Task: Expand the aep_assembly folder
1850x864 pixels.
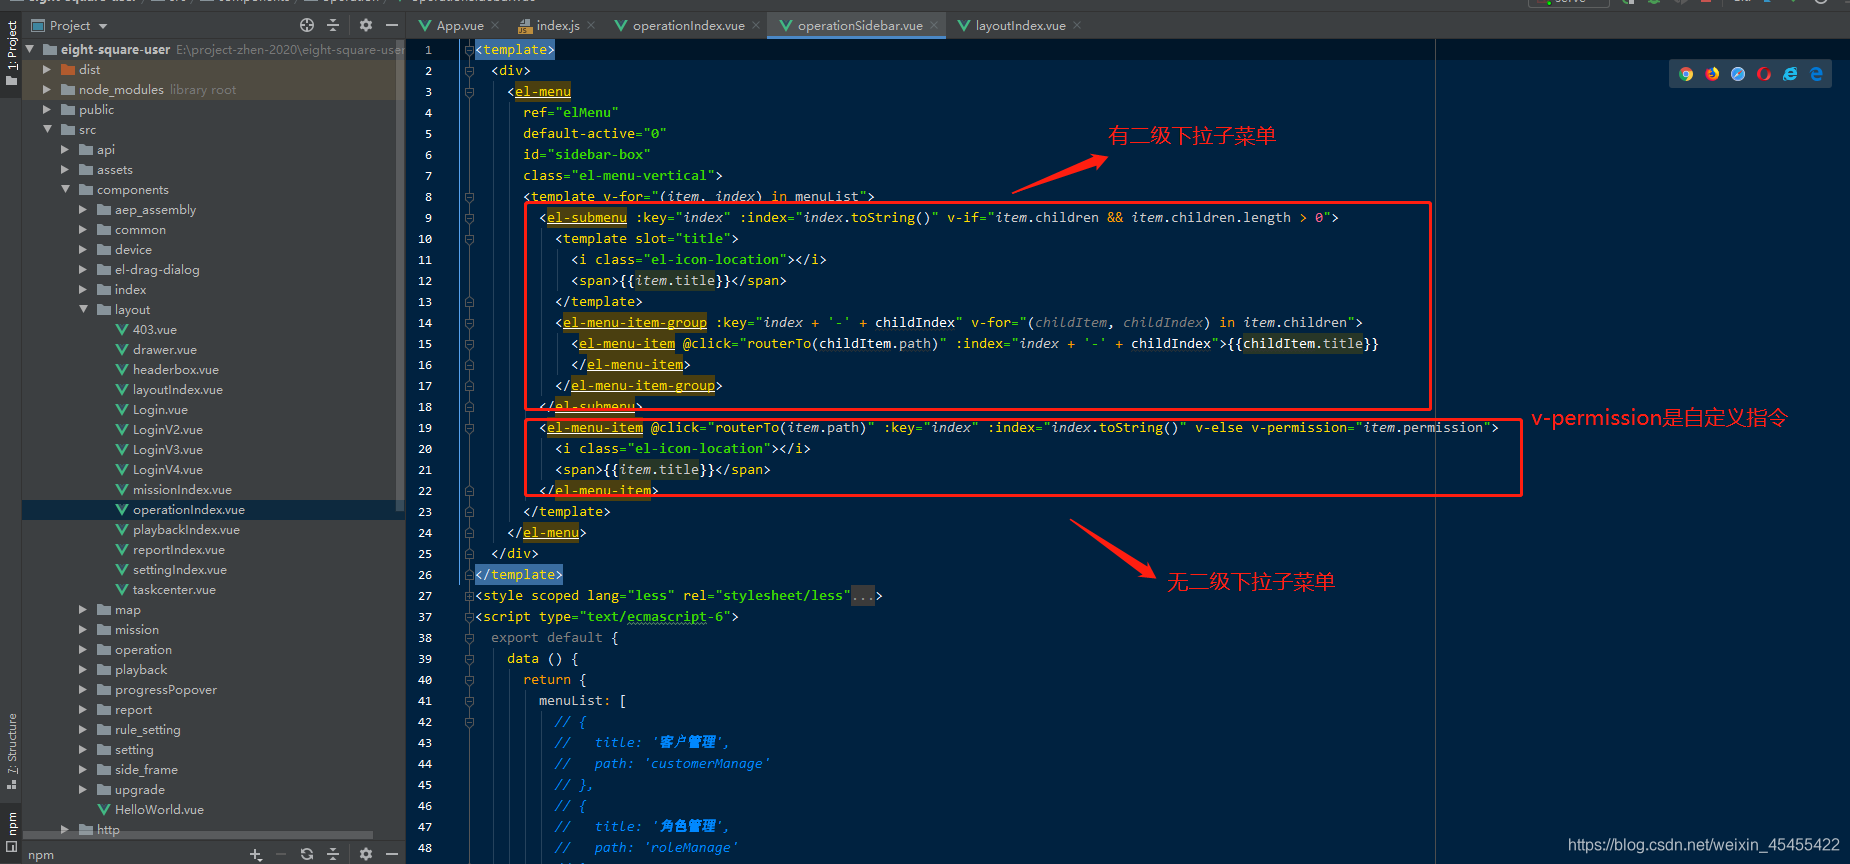Action: tap(83, 209)
